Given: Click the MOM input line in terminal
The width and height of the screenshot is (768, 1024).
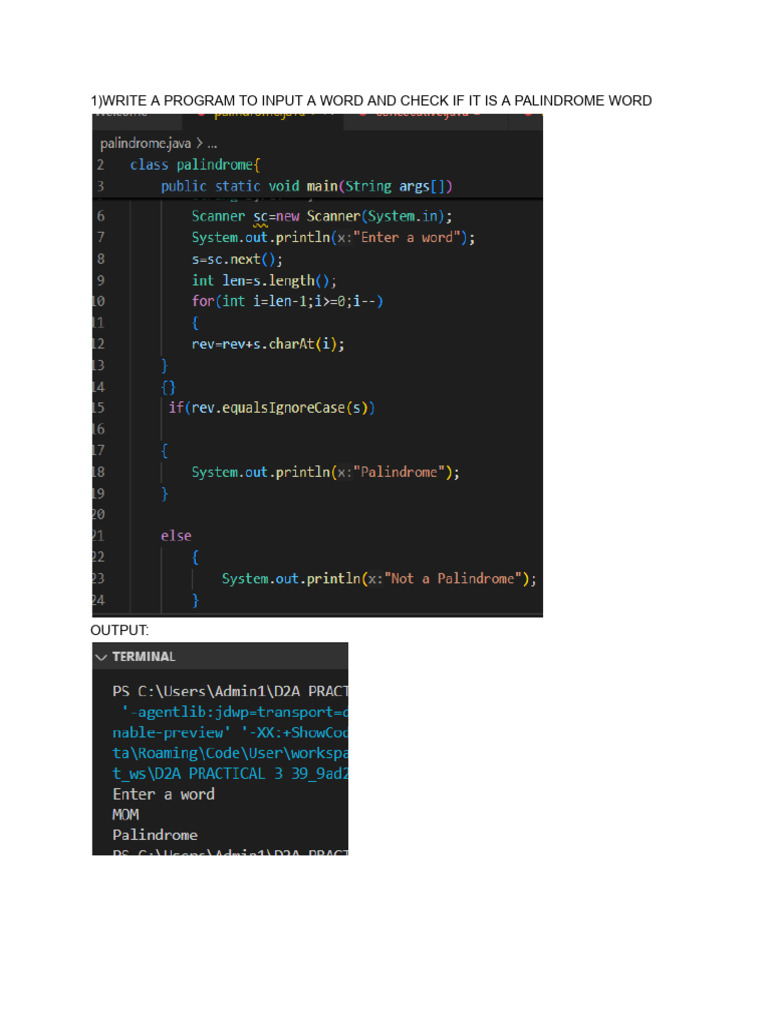Looking at the screenshot, I should tap(126, 815).
